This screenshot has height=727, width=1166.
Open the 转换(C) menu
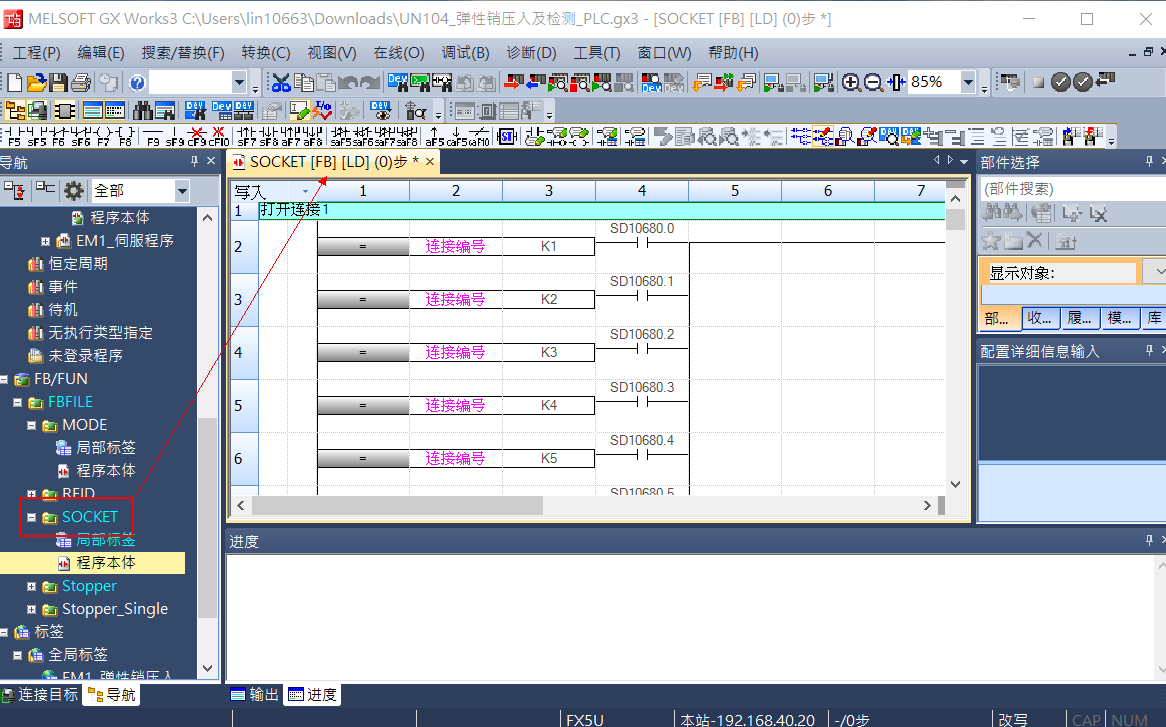pos(265,53)
